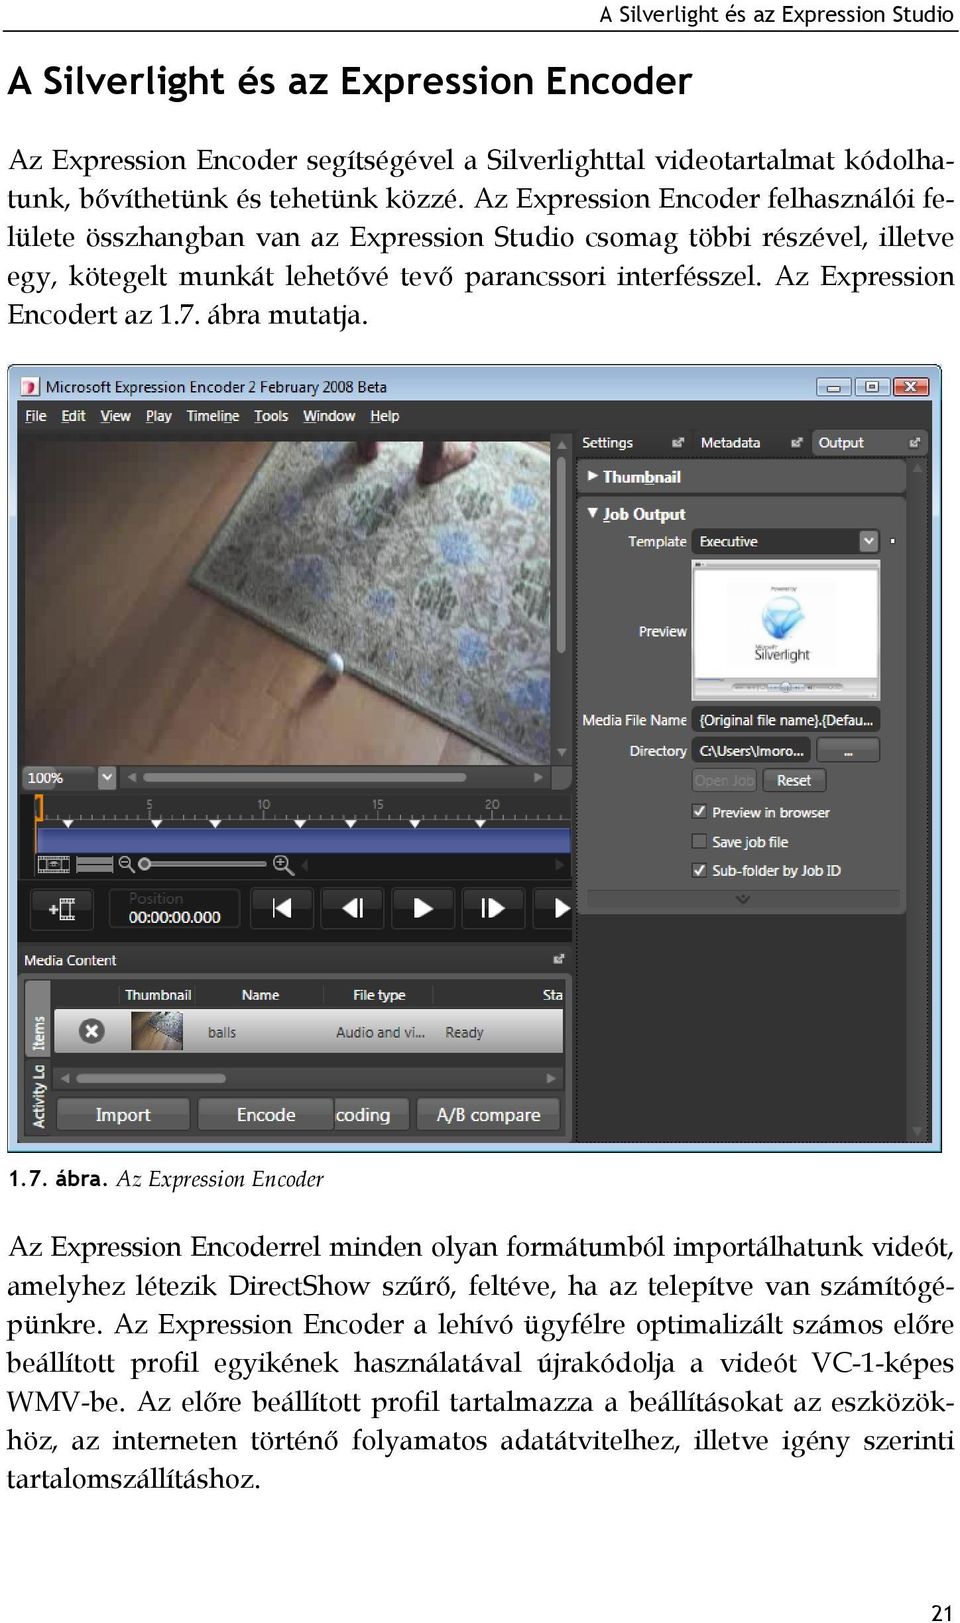960x1623 pixels.
Task: Undock the Output panel
Action: coord(915,442)
